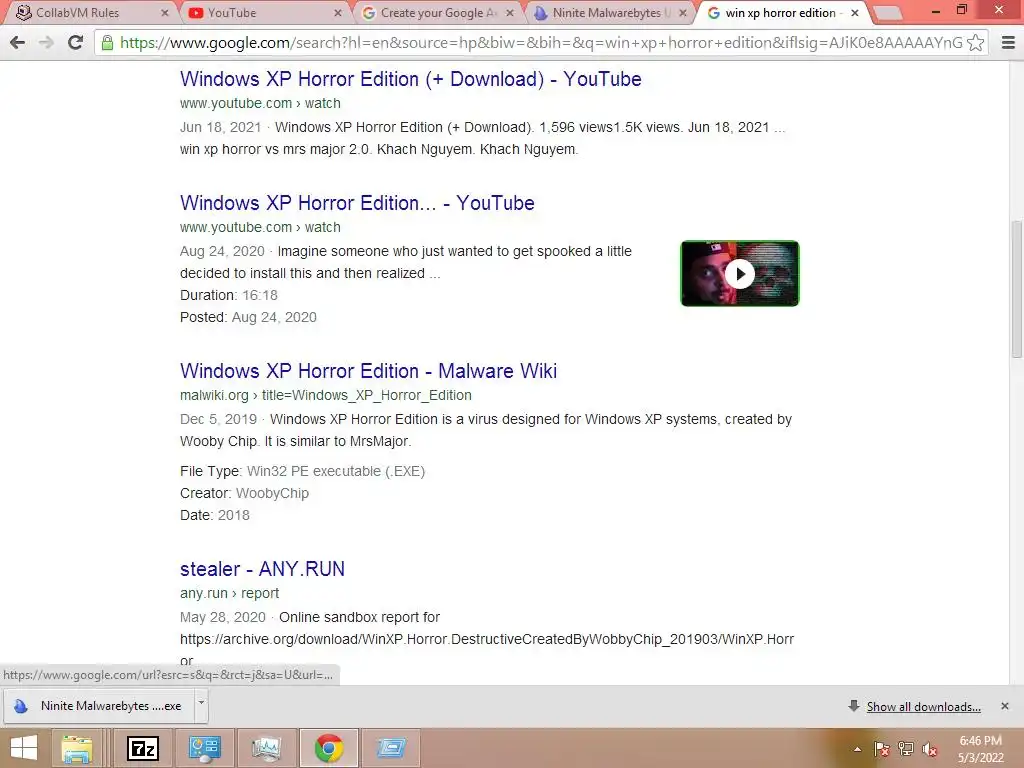Click the muted volume tray icon
Screen dimensions: 1024x768
tap(930, 750)
